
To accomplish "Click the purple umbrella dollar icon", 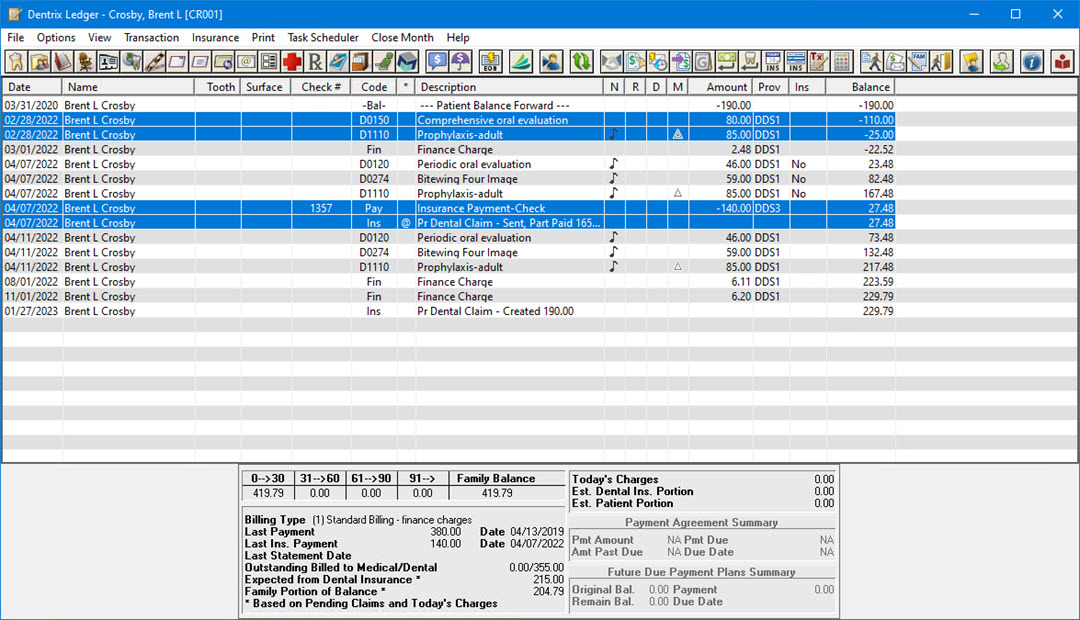I will 461,62.
